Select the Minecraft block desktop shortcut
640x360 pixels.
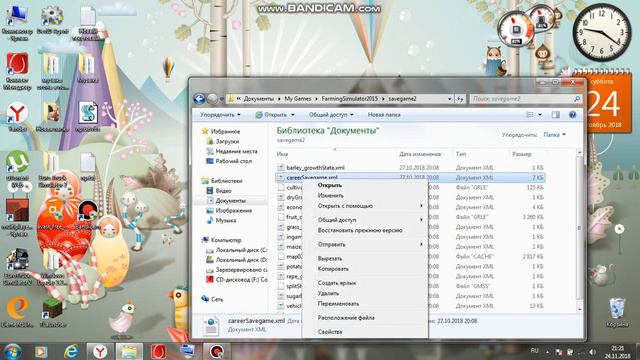click(53, 312)
